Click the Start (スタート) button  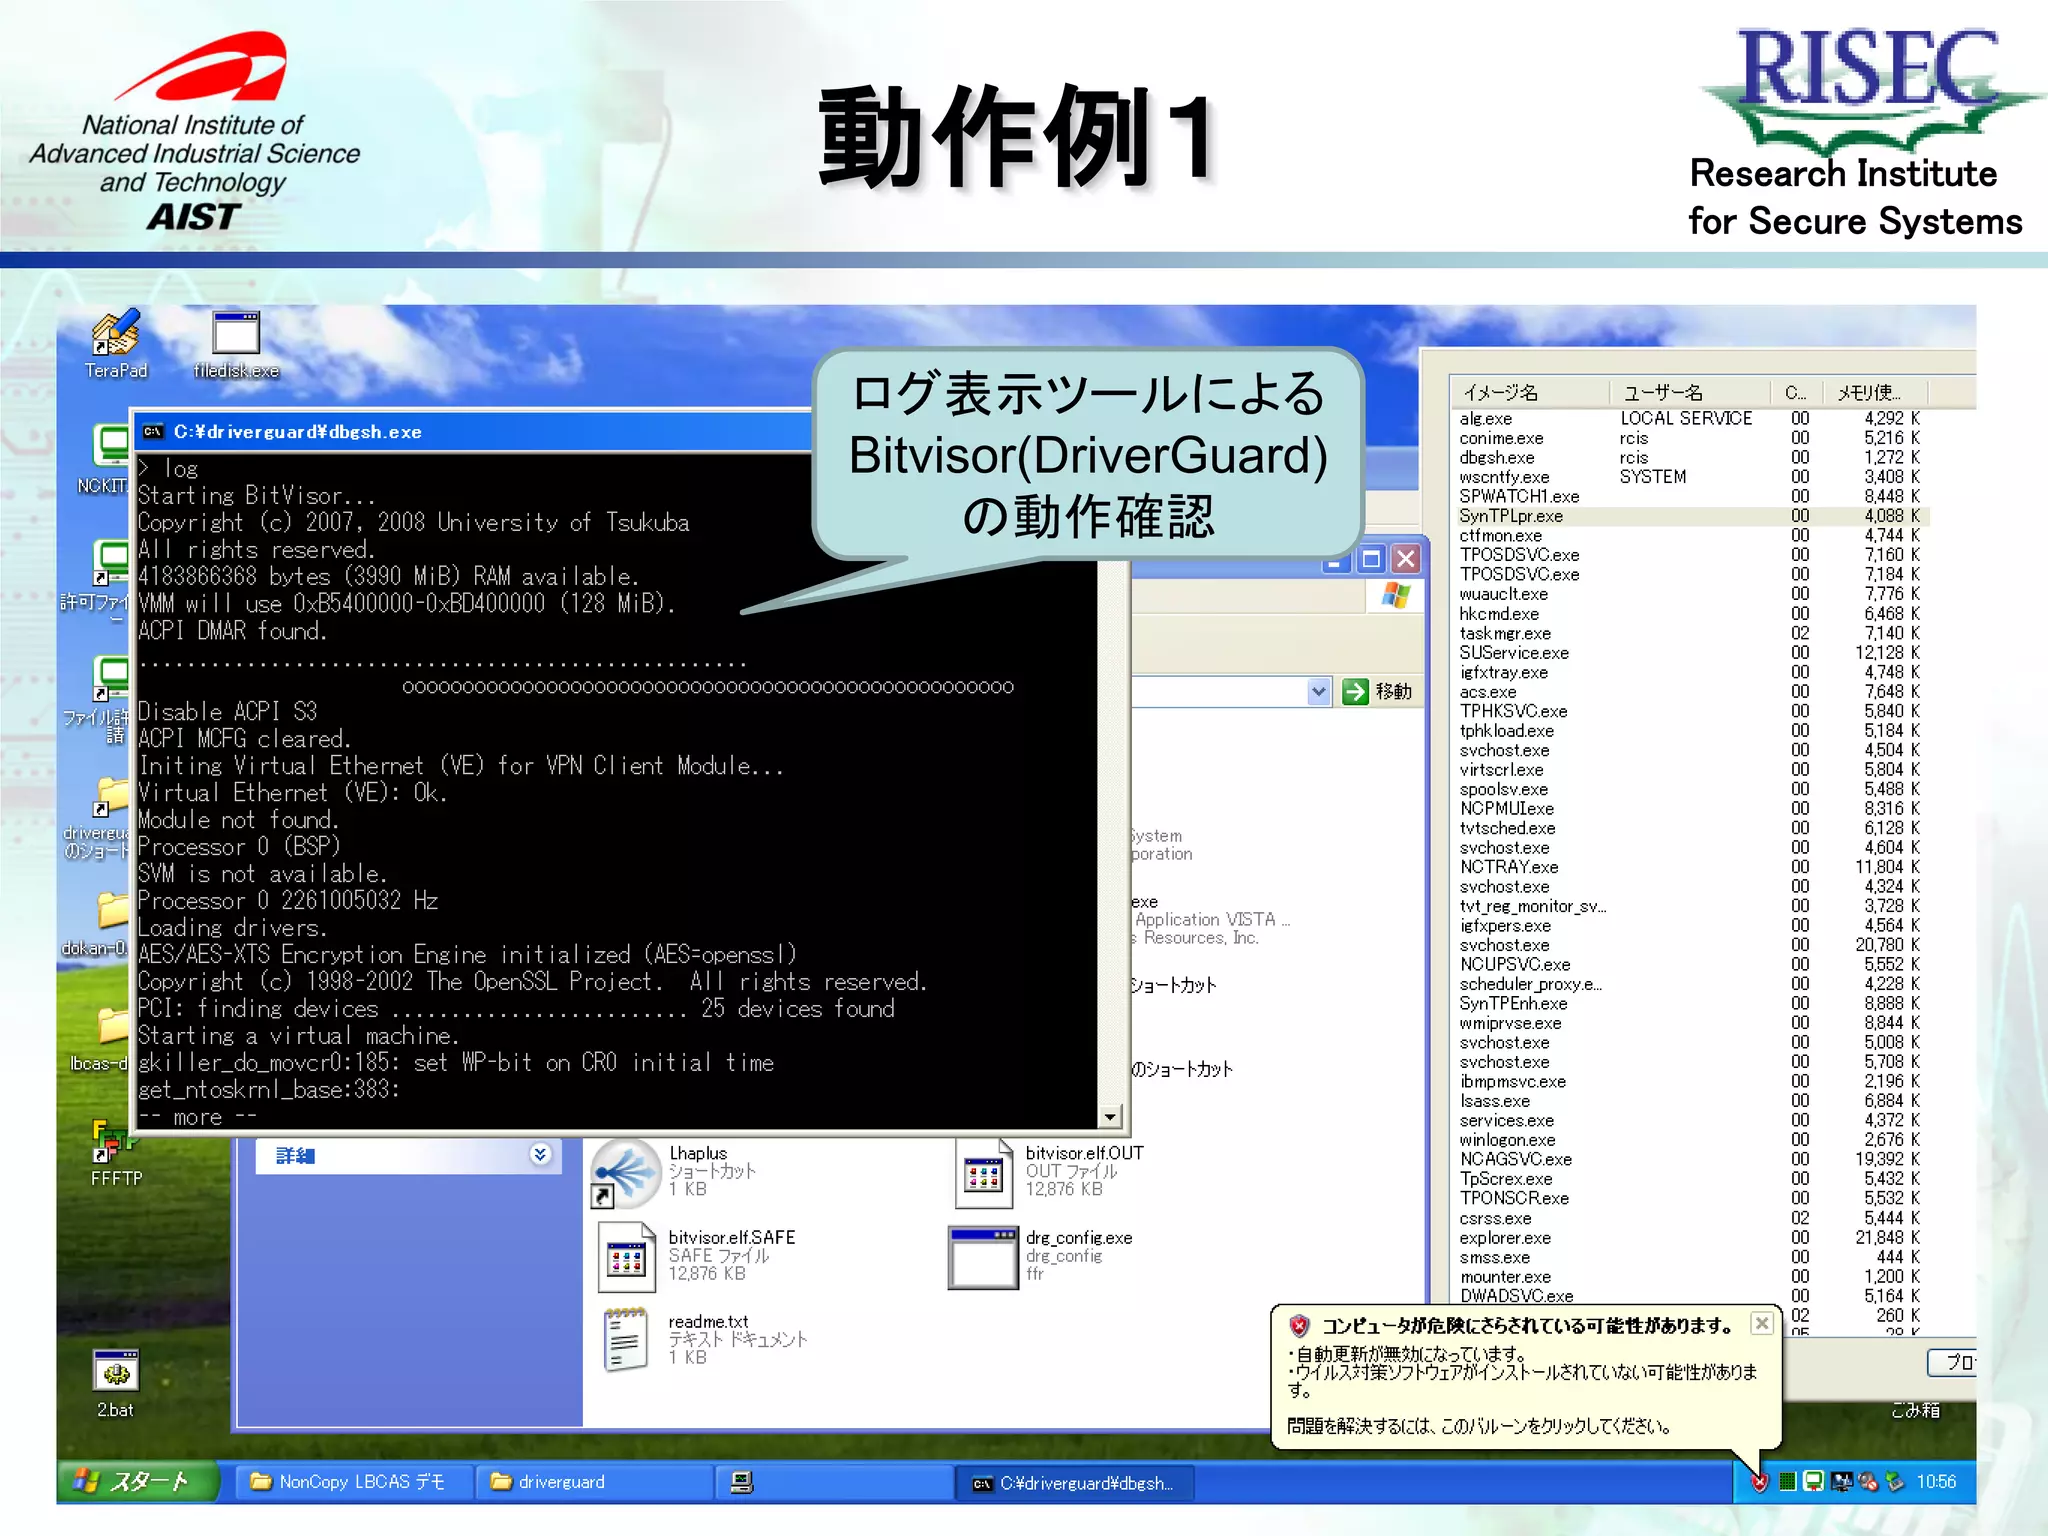[138, 1481]
